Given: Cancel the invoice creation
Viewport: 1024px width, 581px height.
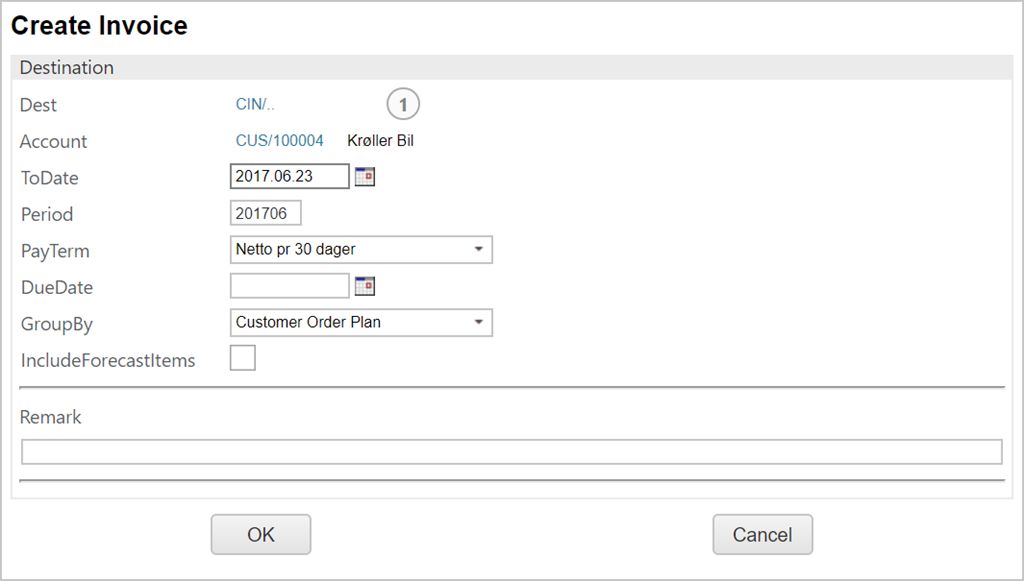Looking at the screenshot, I should click(762, 535).
